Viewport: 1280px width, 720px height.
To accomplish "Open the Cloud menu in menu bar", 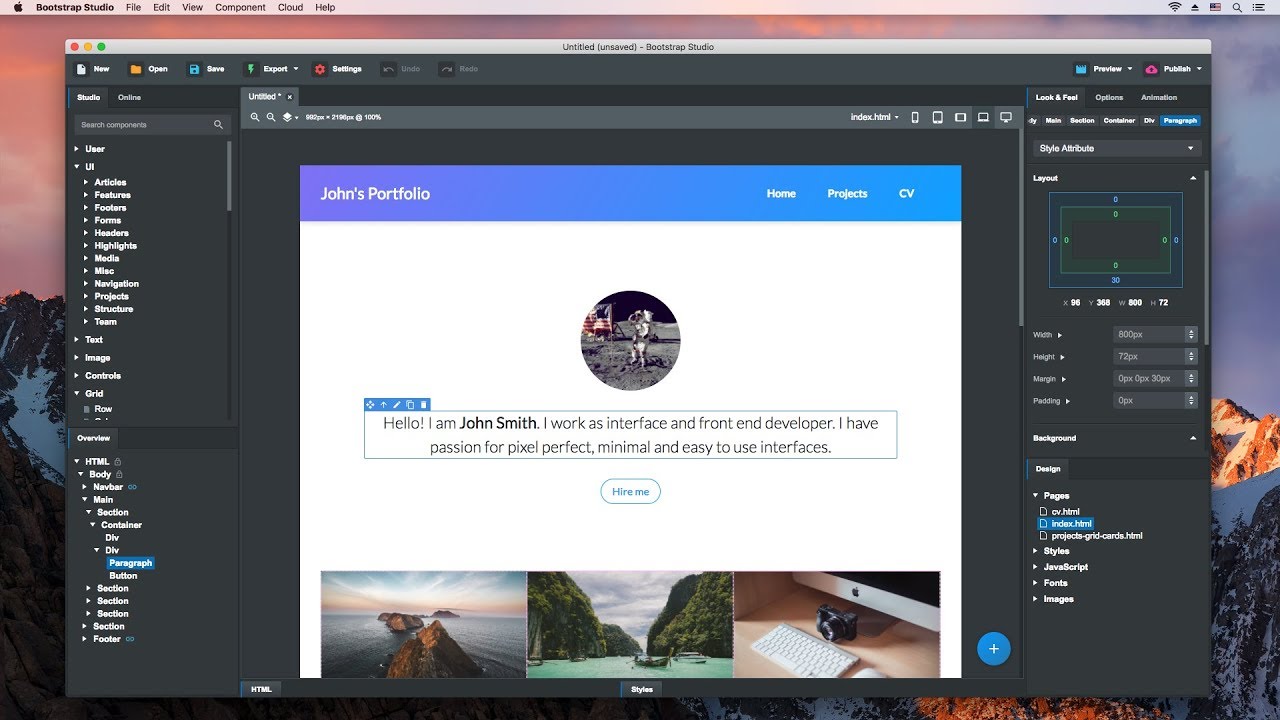I will (x=290, y=7).
